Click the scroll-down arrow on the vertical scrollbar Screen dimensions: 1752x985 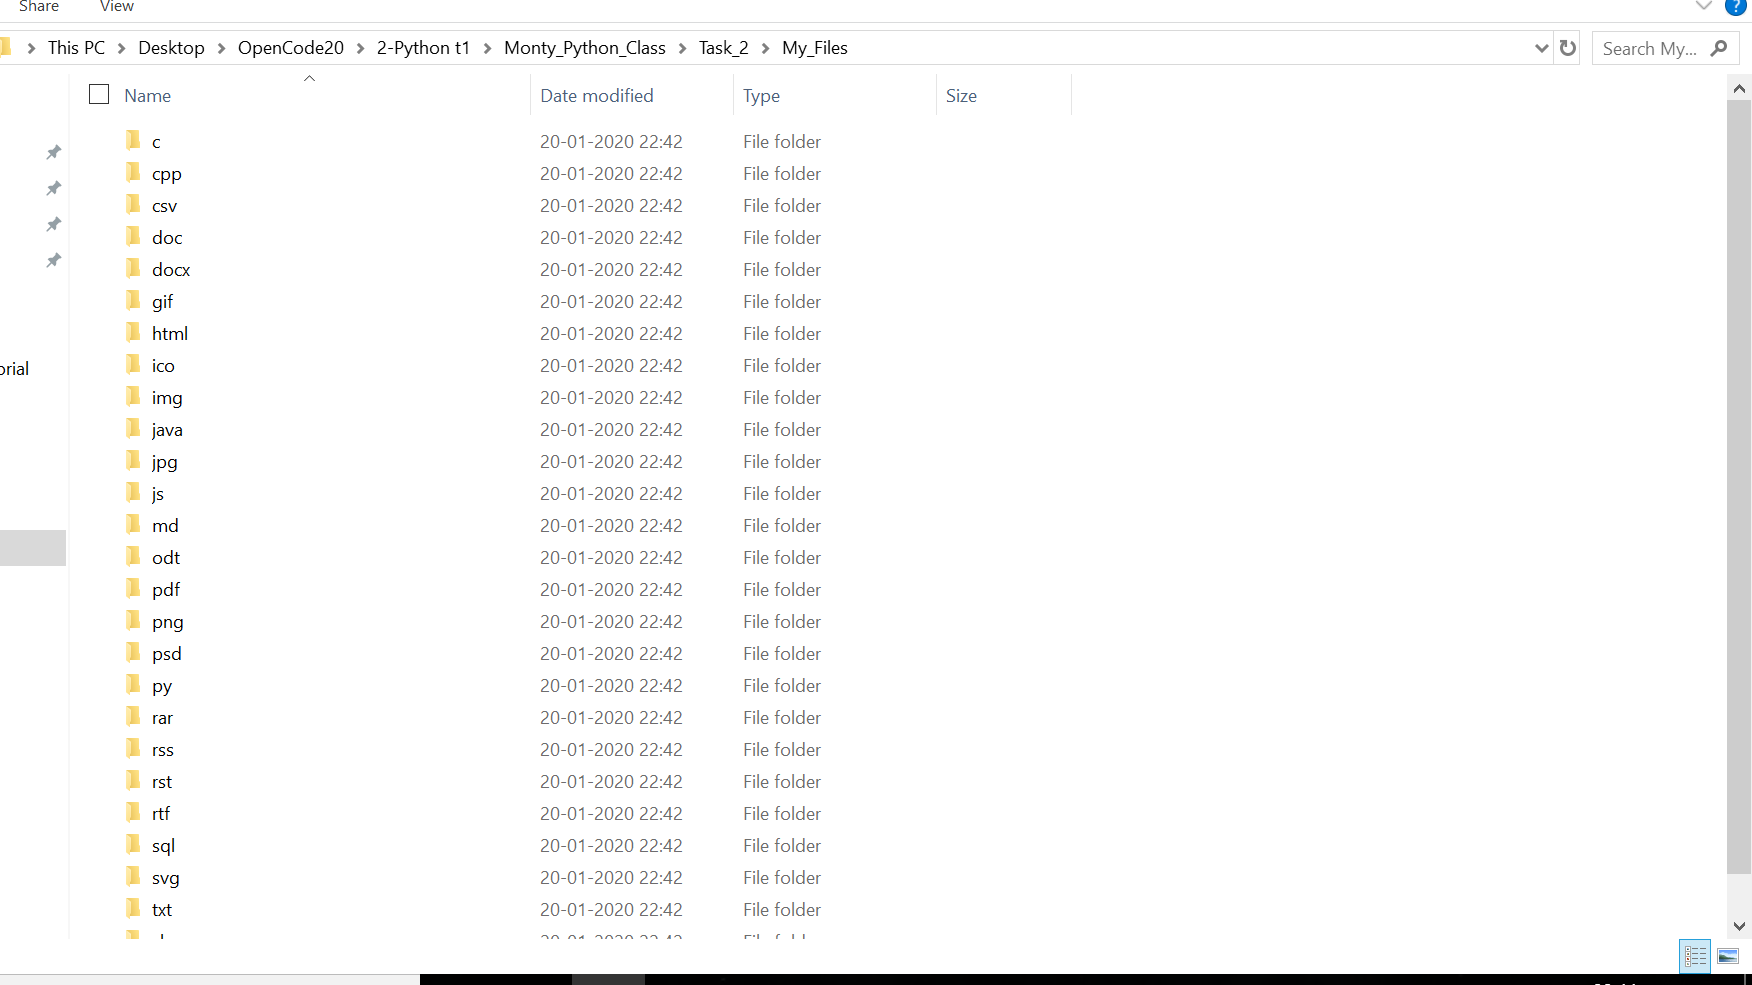(1739, 926)
